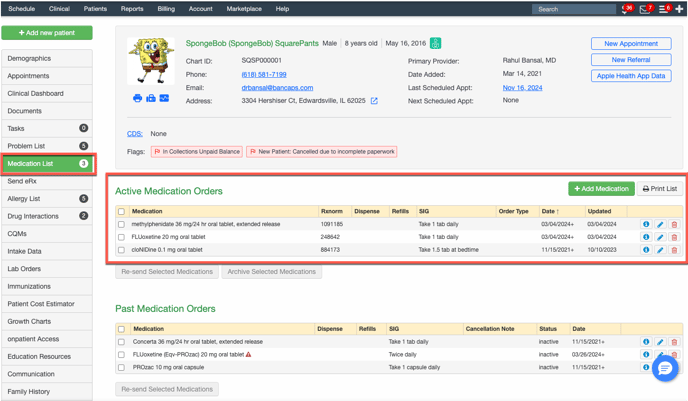Open the chat bubble widget
688x401 pixels.
(664, 368)
